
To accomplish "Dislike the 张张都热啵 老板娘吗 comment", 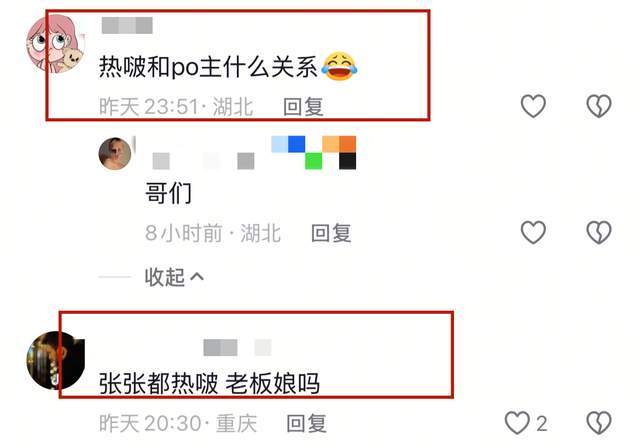I will point(599,423).
